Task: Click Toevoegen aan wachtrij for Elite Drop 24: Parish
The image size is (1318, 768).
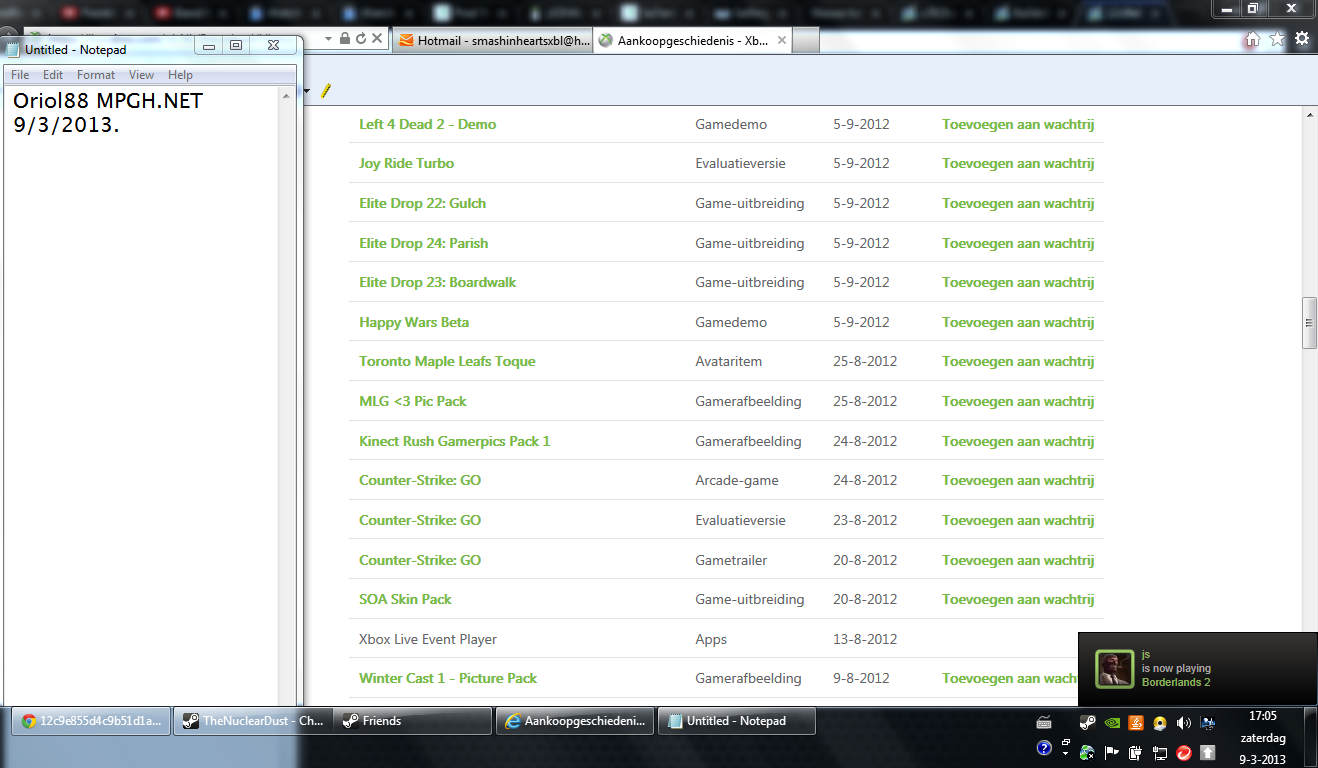Action: pyautogui.click(x=1018, y=243)
